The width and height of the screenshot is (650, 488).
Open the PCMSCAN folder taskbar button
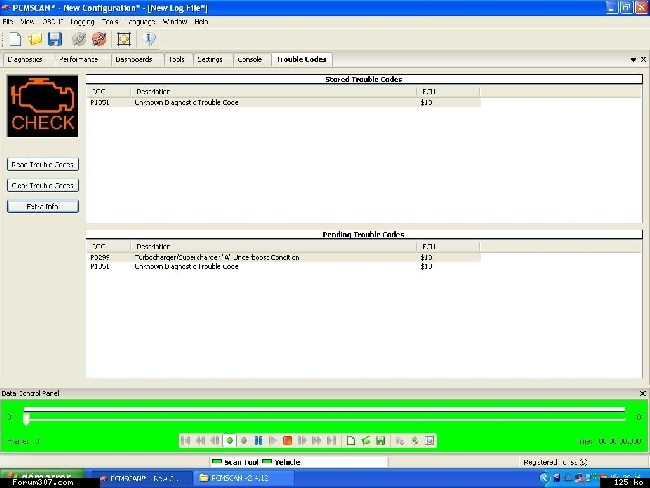[x=245, y=478]
